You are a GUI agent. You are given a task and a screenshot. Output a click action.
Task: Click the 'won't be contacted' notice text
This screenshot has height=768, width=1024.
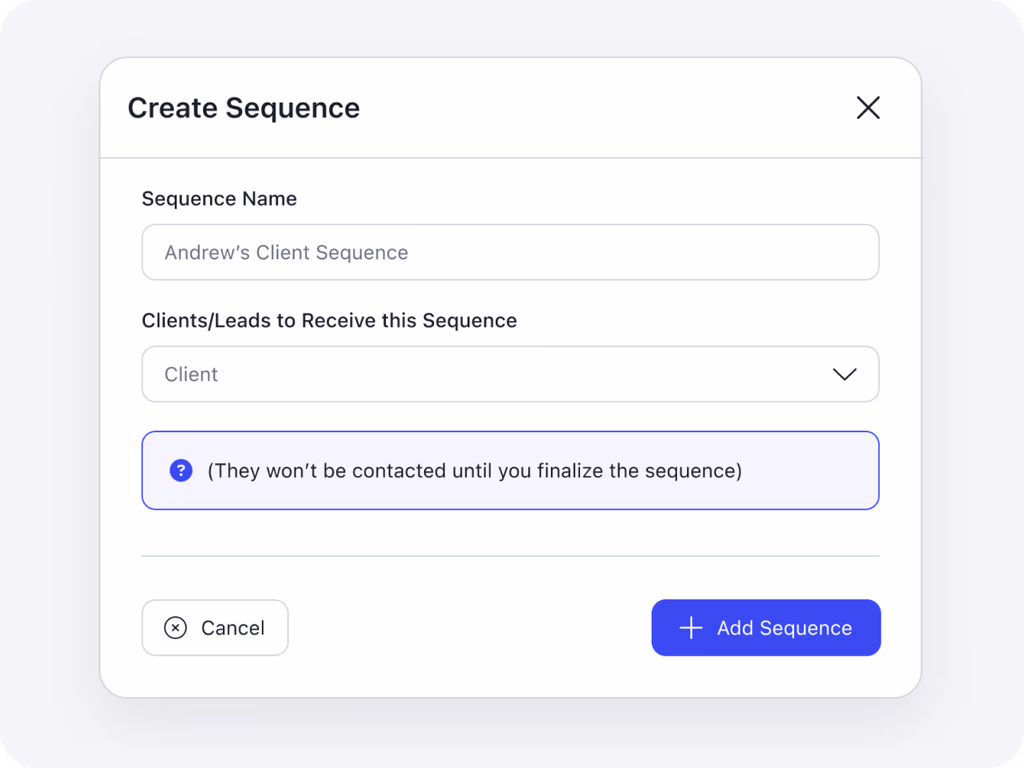(474, 470)
